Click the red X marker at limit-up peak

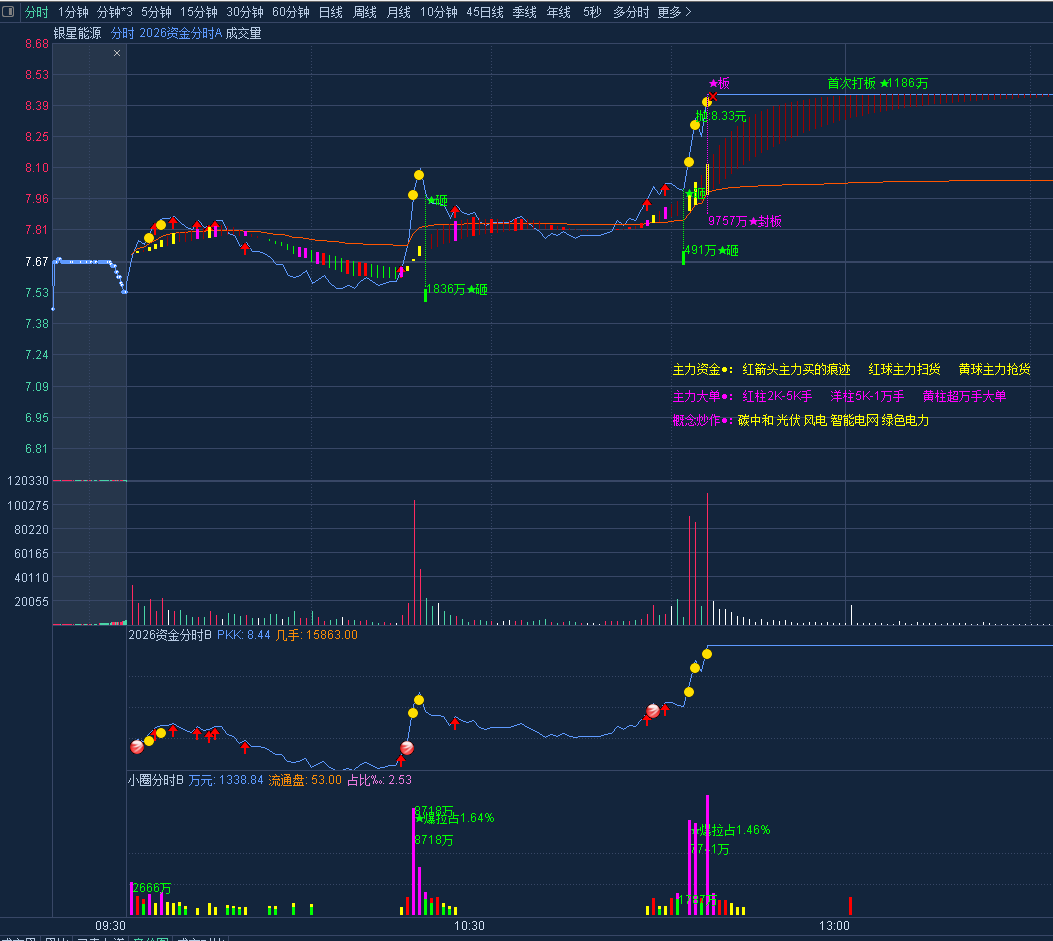[713, 97]
